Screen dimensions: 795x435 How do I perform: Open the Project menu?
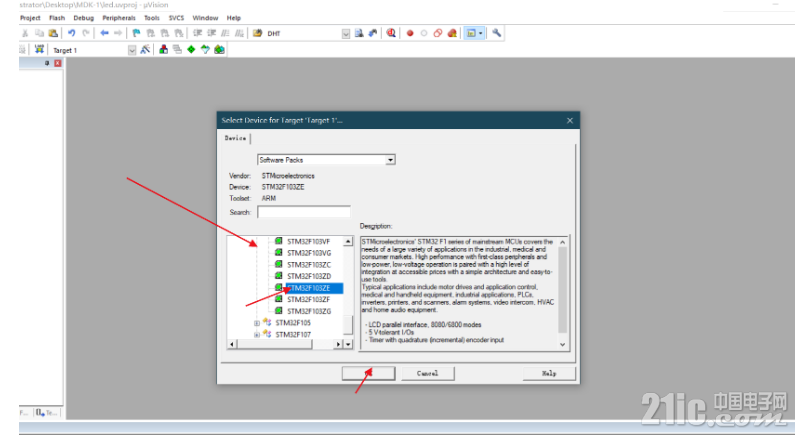[x=30, y=18]
